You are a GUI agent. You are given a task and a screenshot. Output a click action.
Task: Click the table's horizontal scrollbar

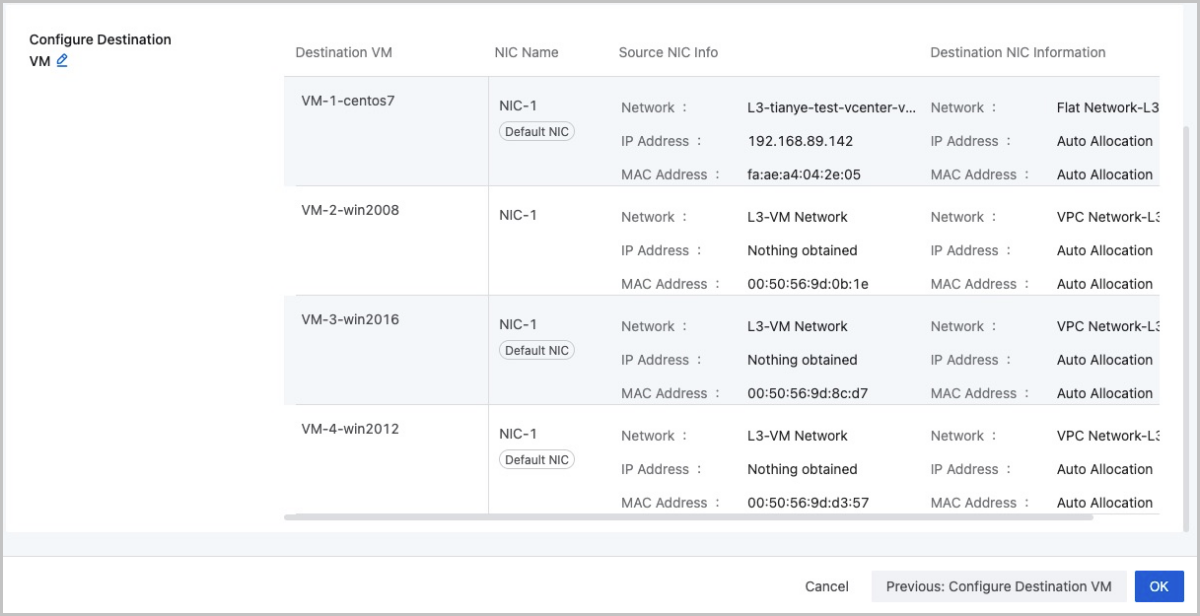tap(688, 517)
